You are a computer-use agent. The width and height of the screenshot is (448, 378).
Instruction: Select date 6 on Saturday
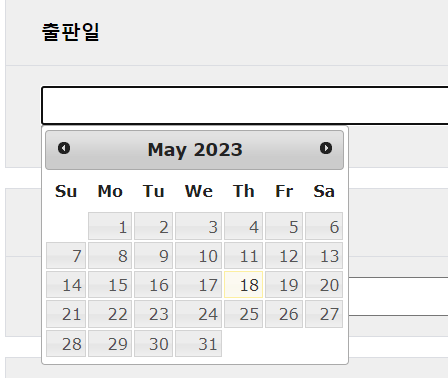pyautogui.click(x=324, y=226)
